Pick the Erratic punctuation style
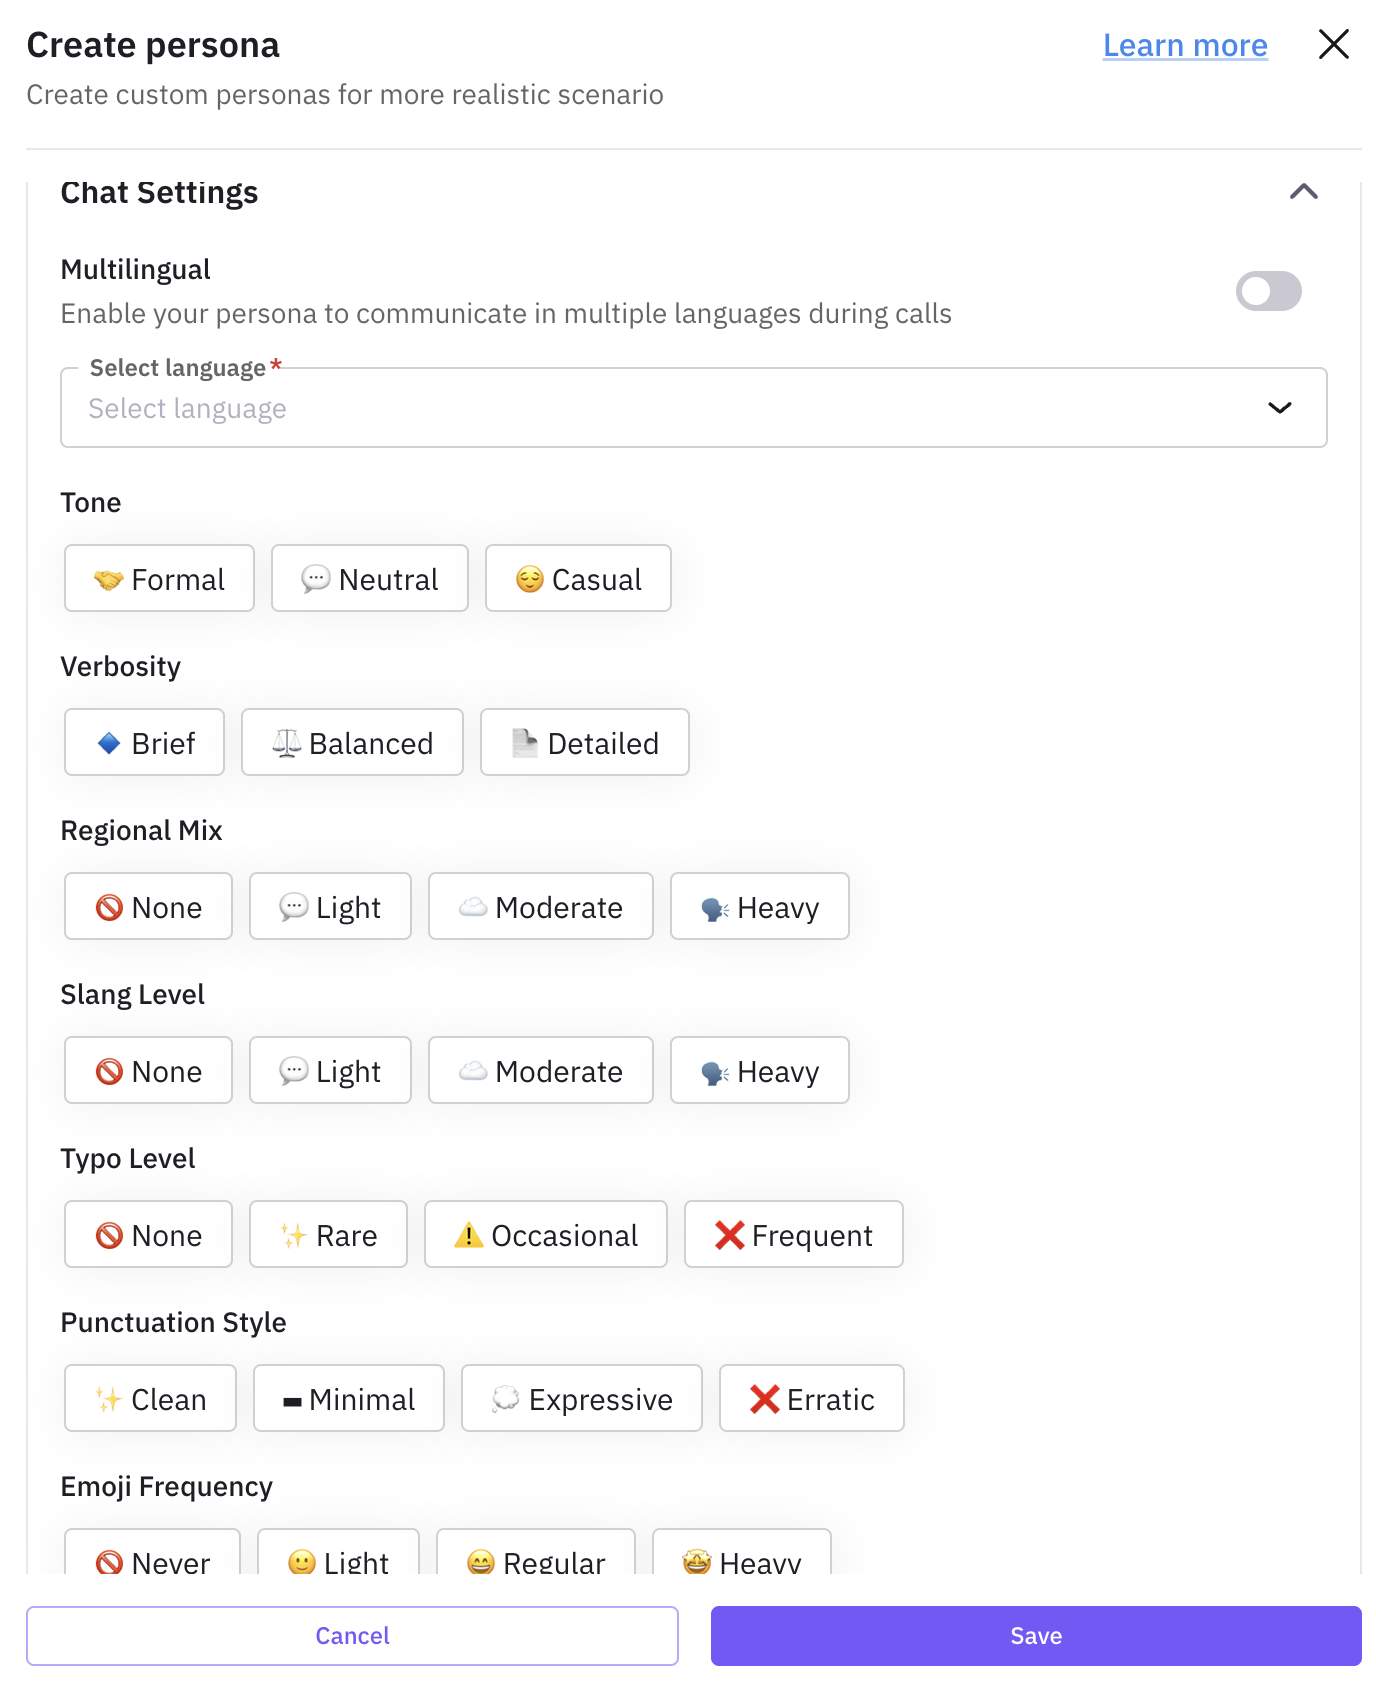The height and width of the screenshot is (1692, 1376). (811, 1398)
